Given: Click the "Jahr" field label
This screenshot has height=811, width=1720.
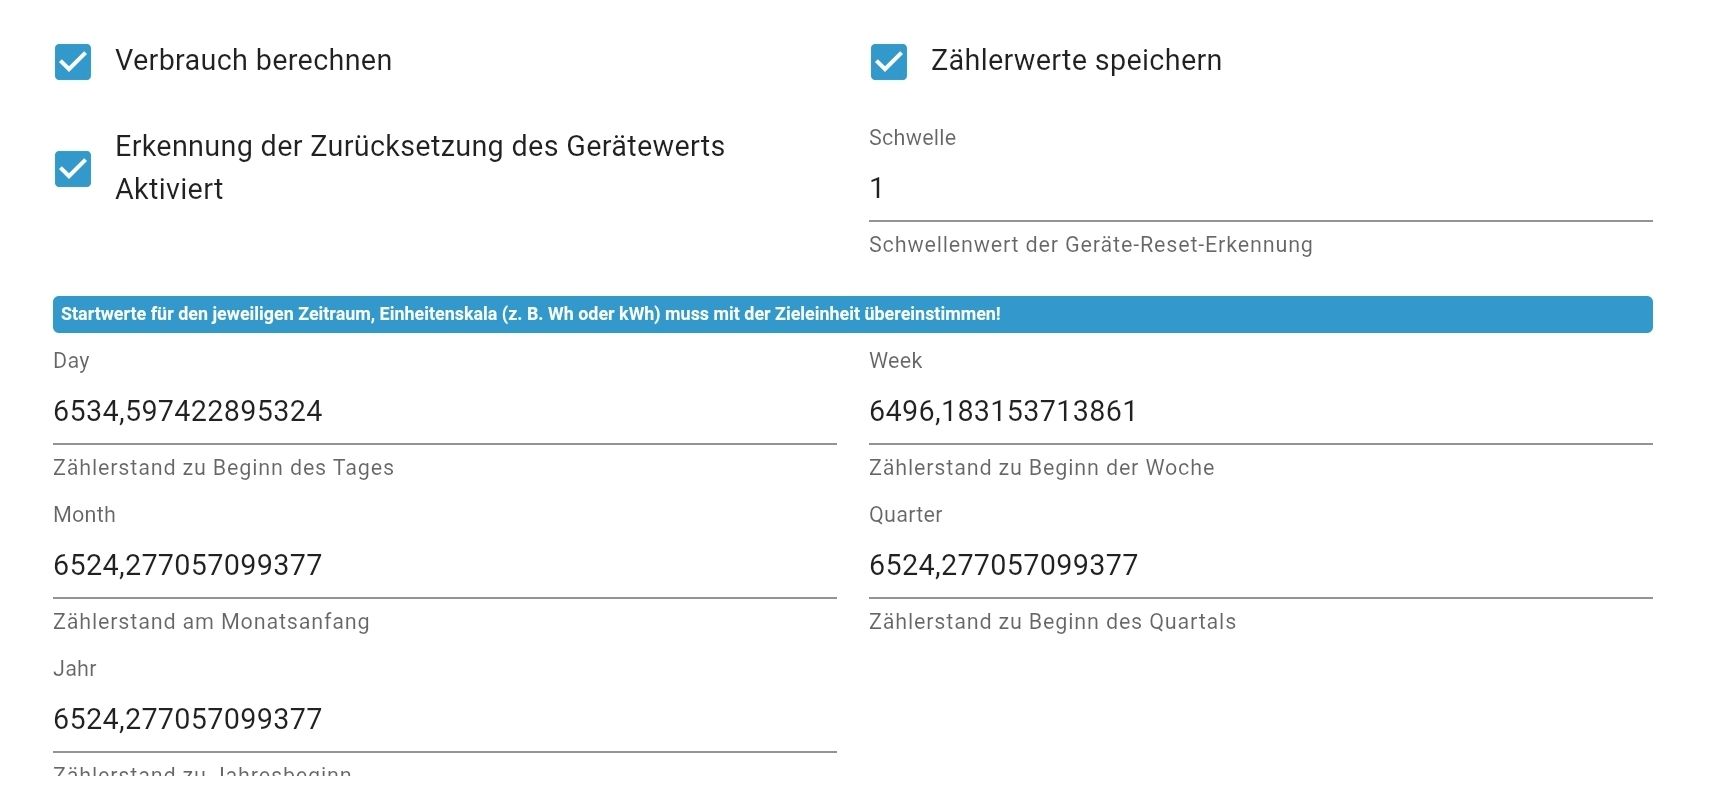Looking at the screenshot, I should (x=74, y=669).
